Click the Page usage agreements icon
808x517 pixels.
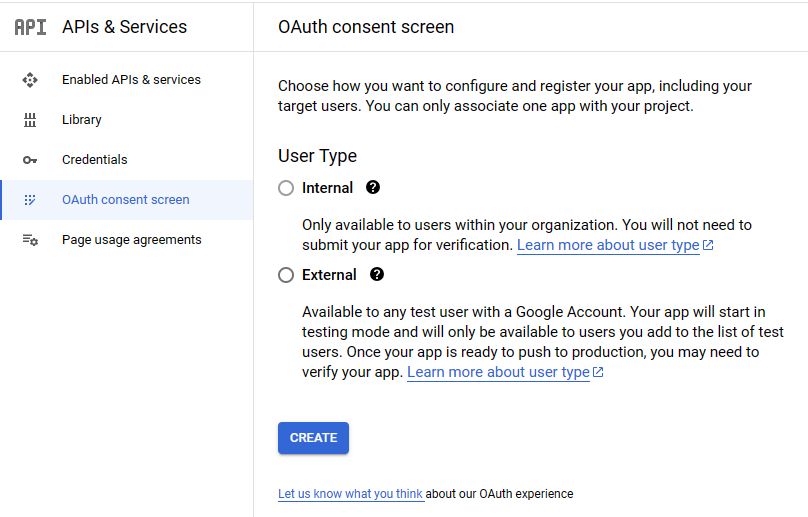tap(30, 240)
